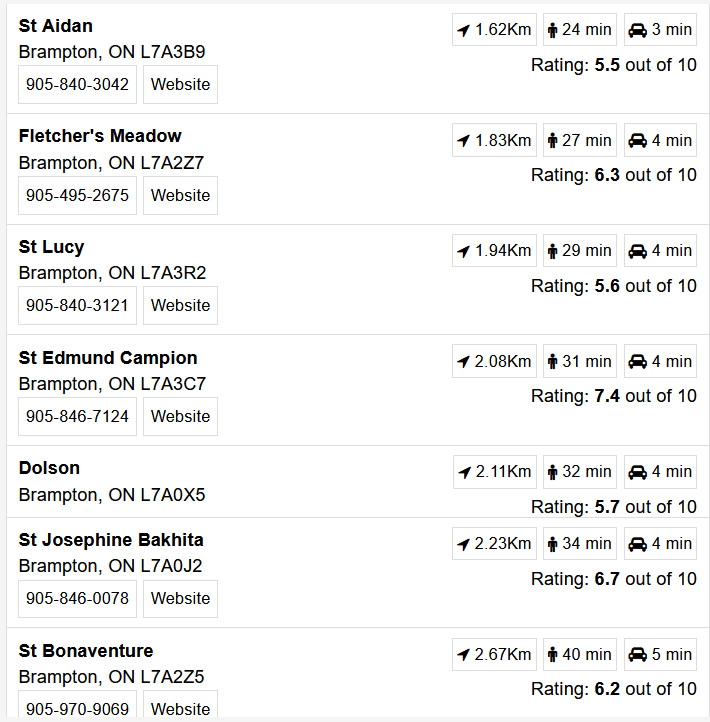Click the 2.11Km distance badge for Dolson

[x=495, y=472]
